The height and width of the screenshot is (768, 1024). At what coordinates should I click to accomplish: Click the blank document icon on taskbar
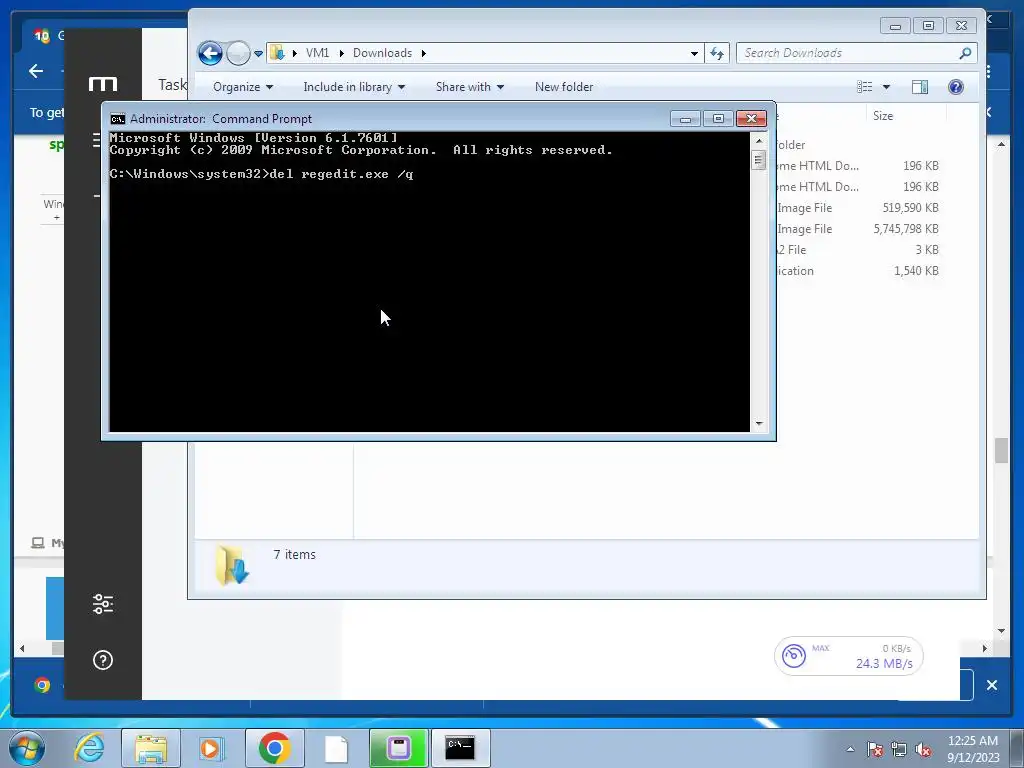pyautogui.click(x=336, y=748)
